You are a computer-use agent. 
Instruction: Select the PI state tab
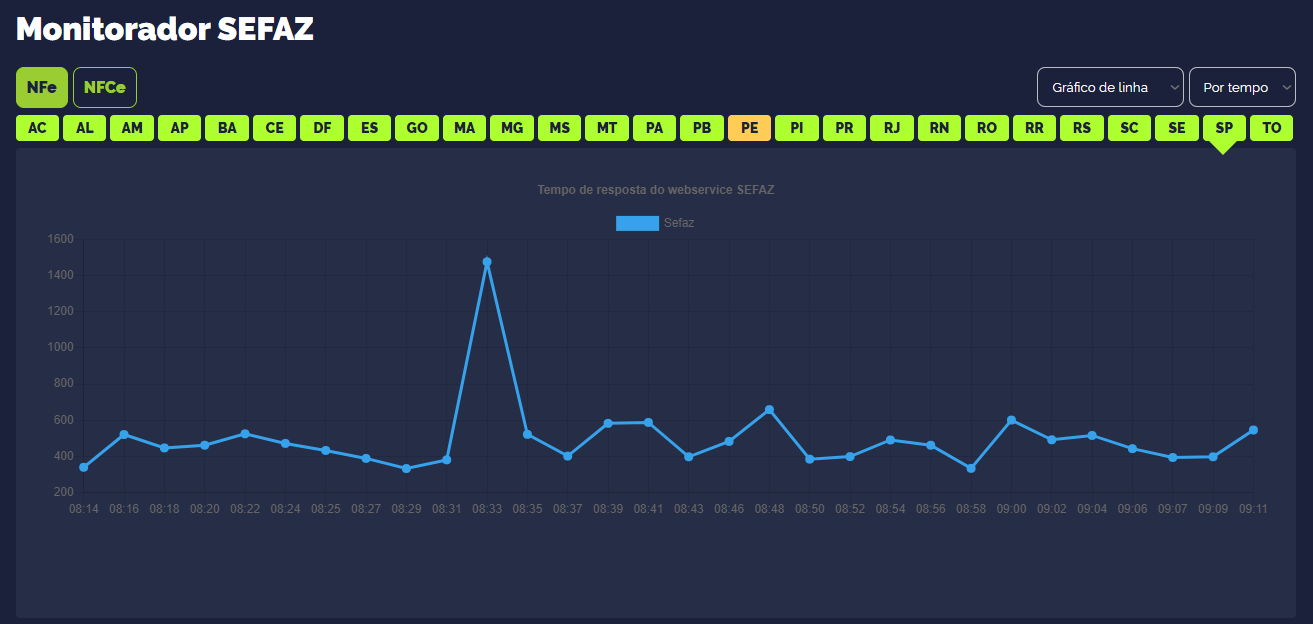(797, 128)
